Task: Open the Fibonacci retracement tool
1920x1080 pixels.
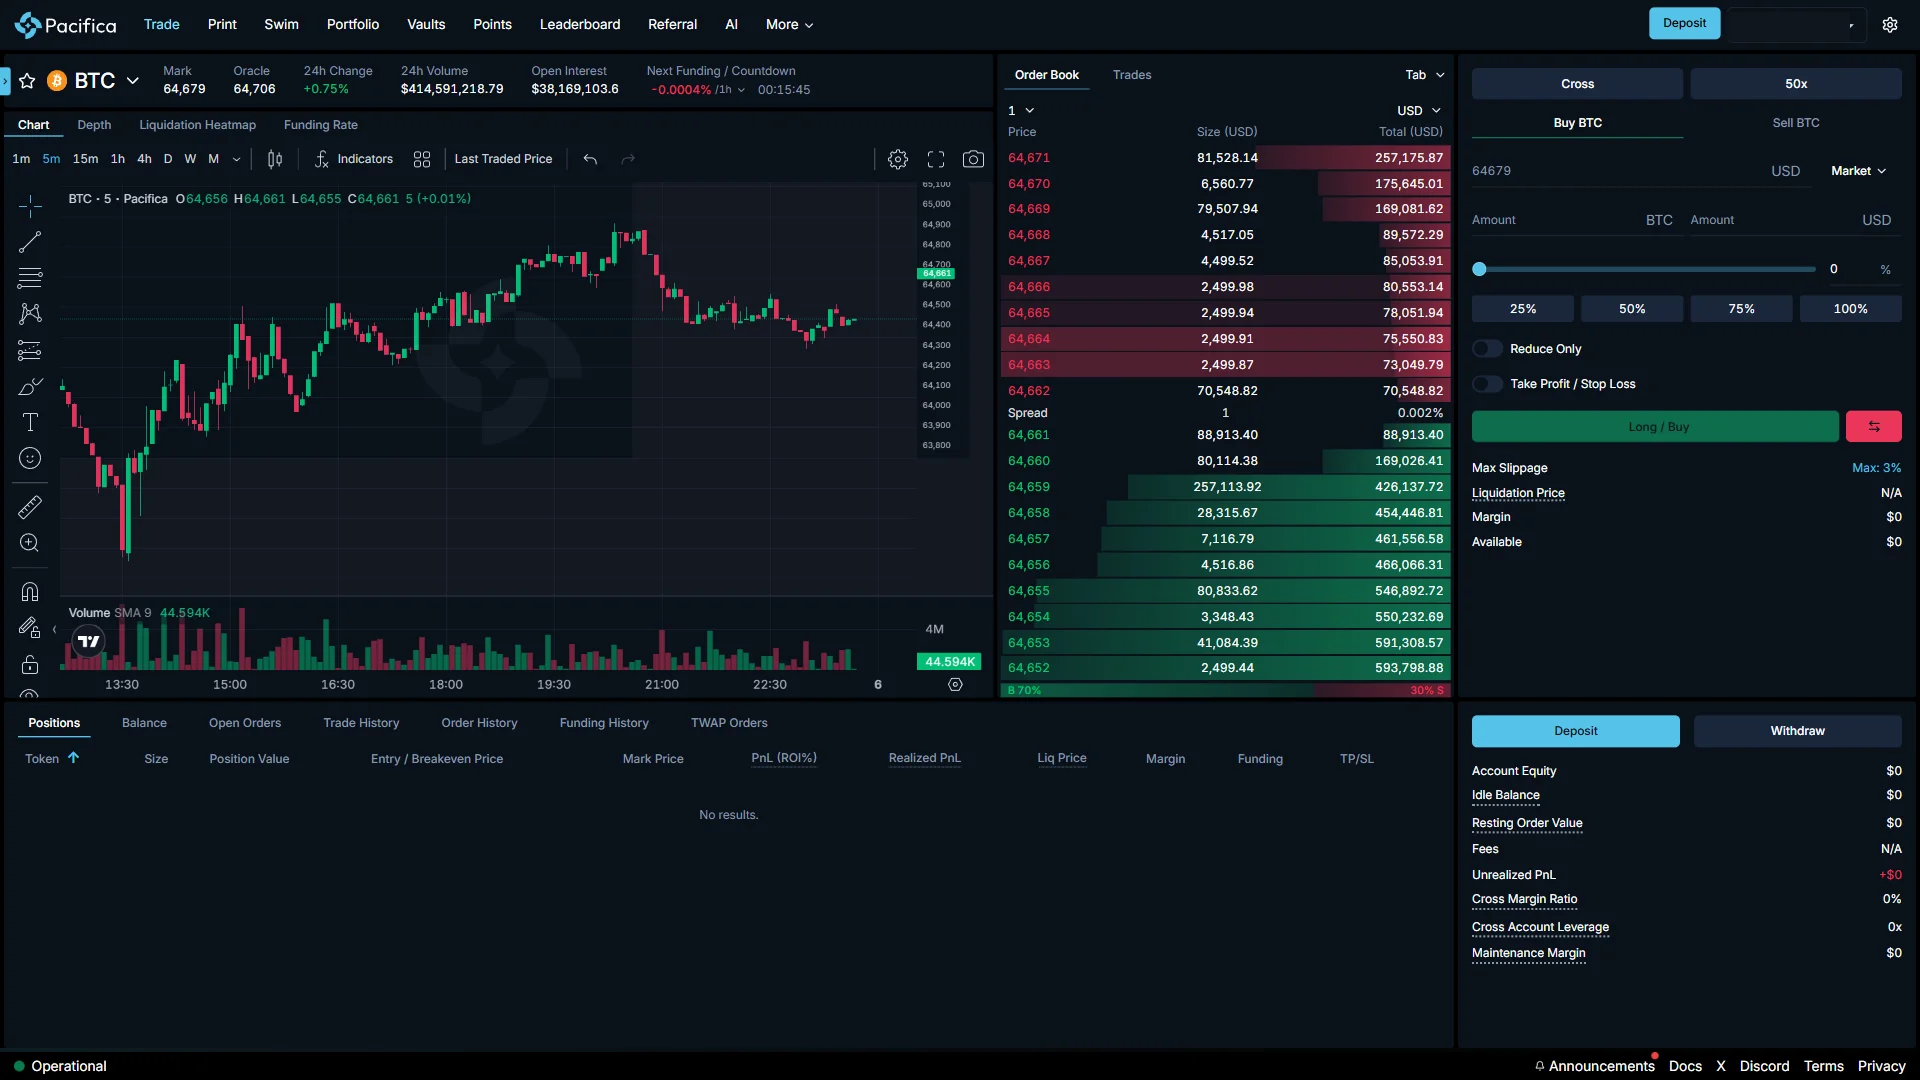Action: point(30,278)
